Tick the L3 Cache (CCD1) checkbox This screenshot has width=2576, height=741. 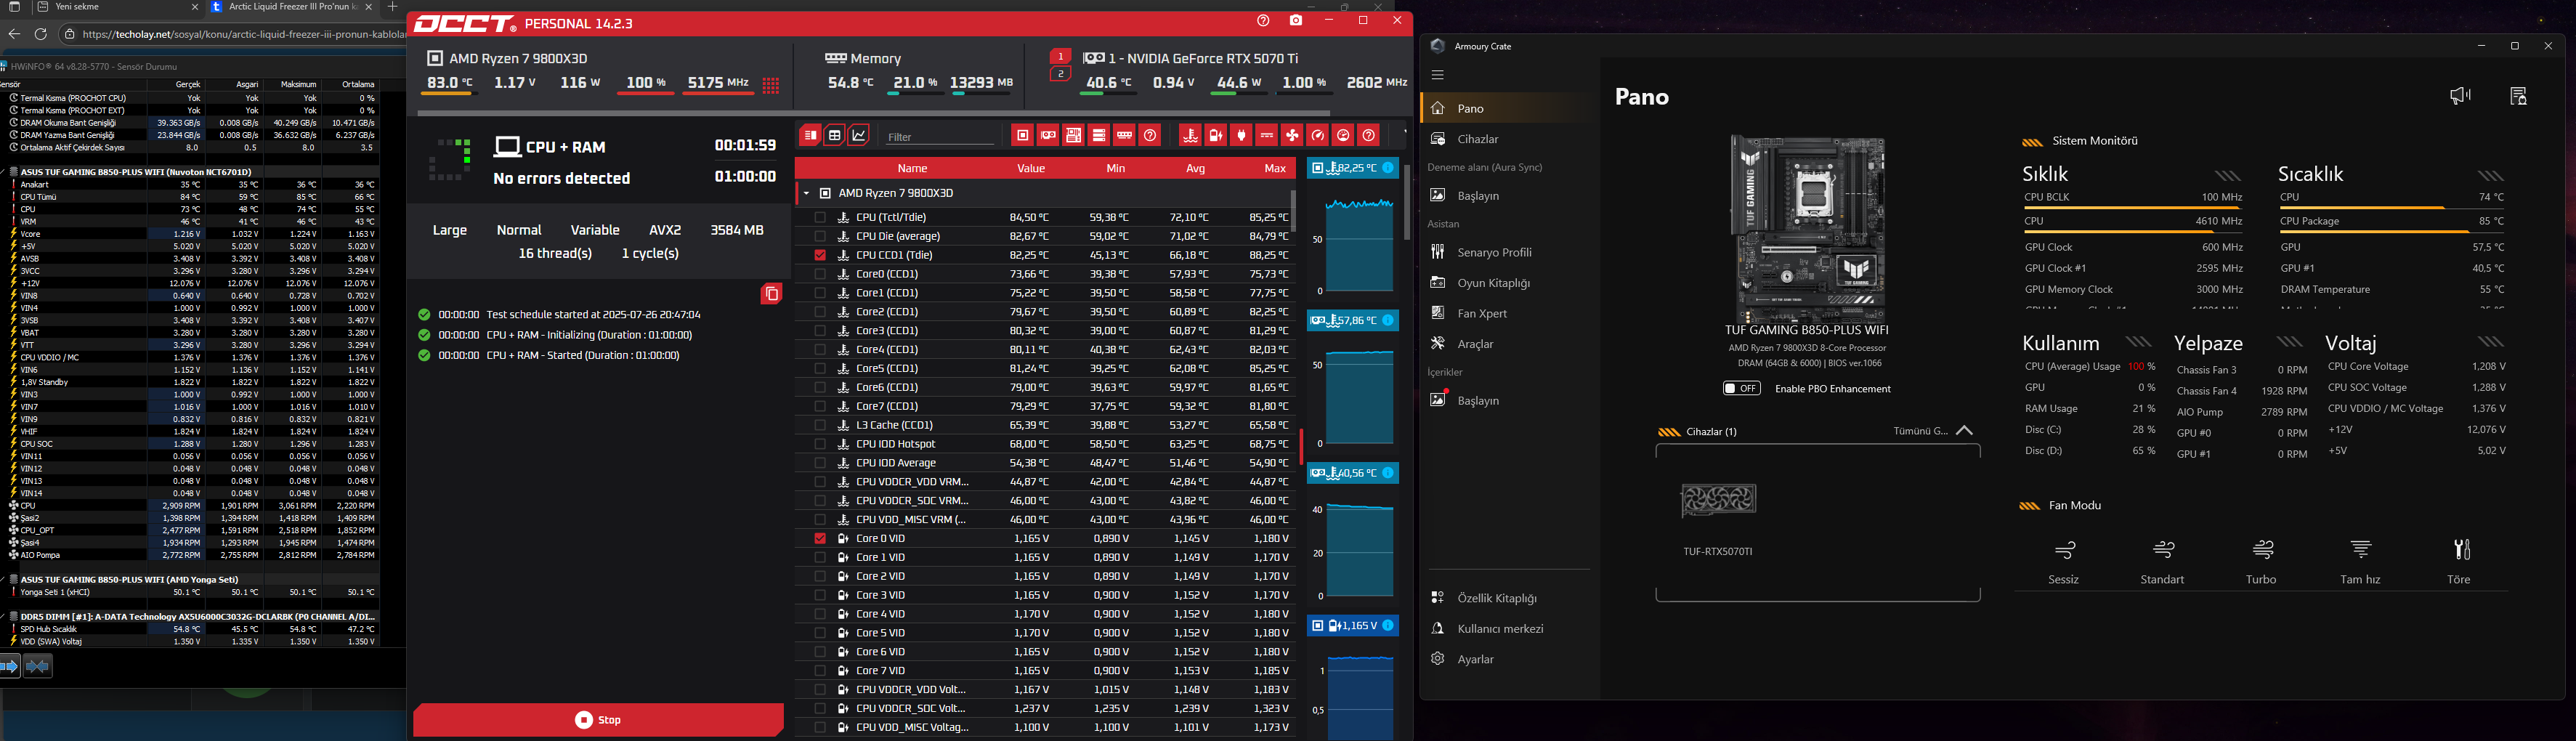pos(820,425)
